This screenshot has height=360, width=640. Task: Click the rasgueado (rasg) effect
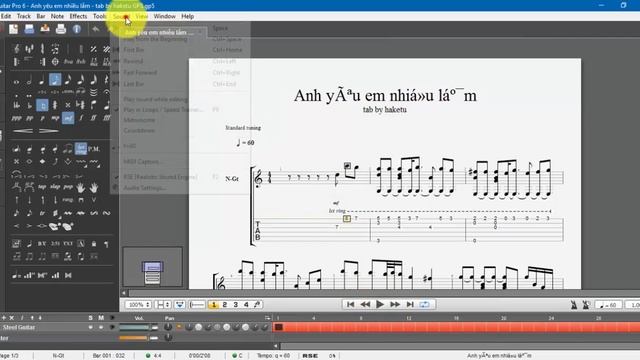point(68,200)
